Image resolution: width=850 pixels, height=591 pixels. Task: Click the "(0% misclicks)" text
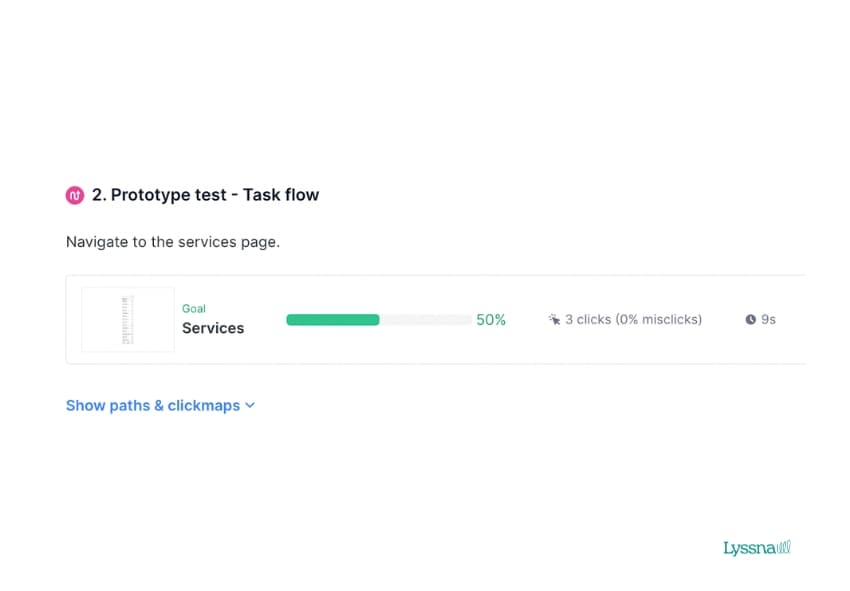coord(658,319)
